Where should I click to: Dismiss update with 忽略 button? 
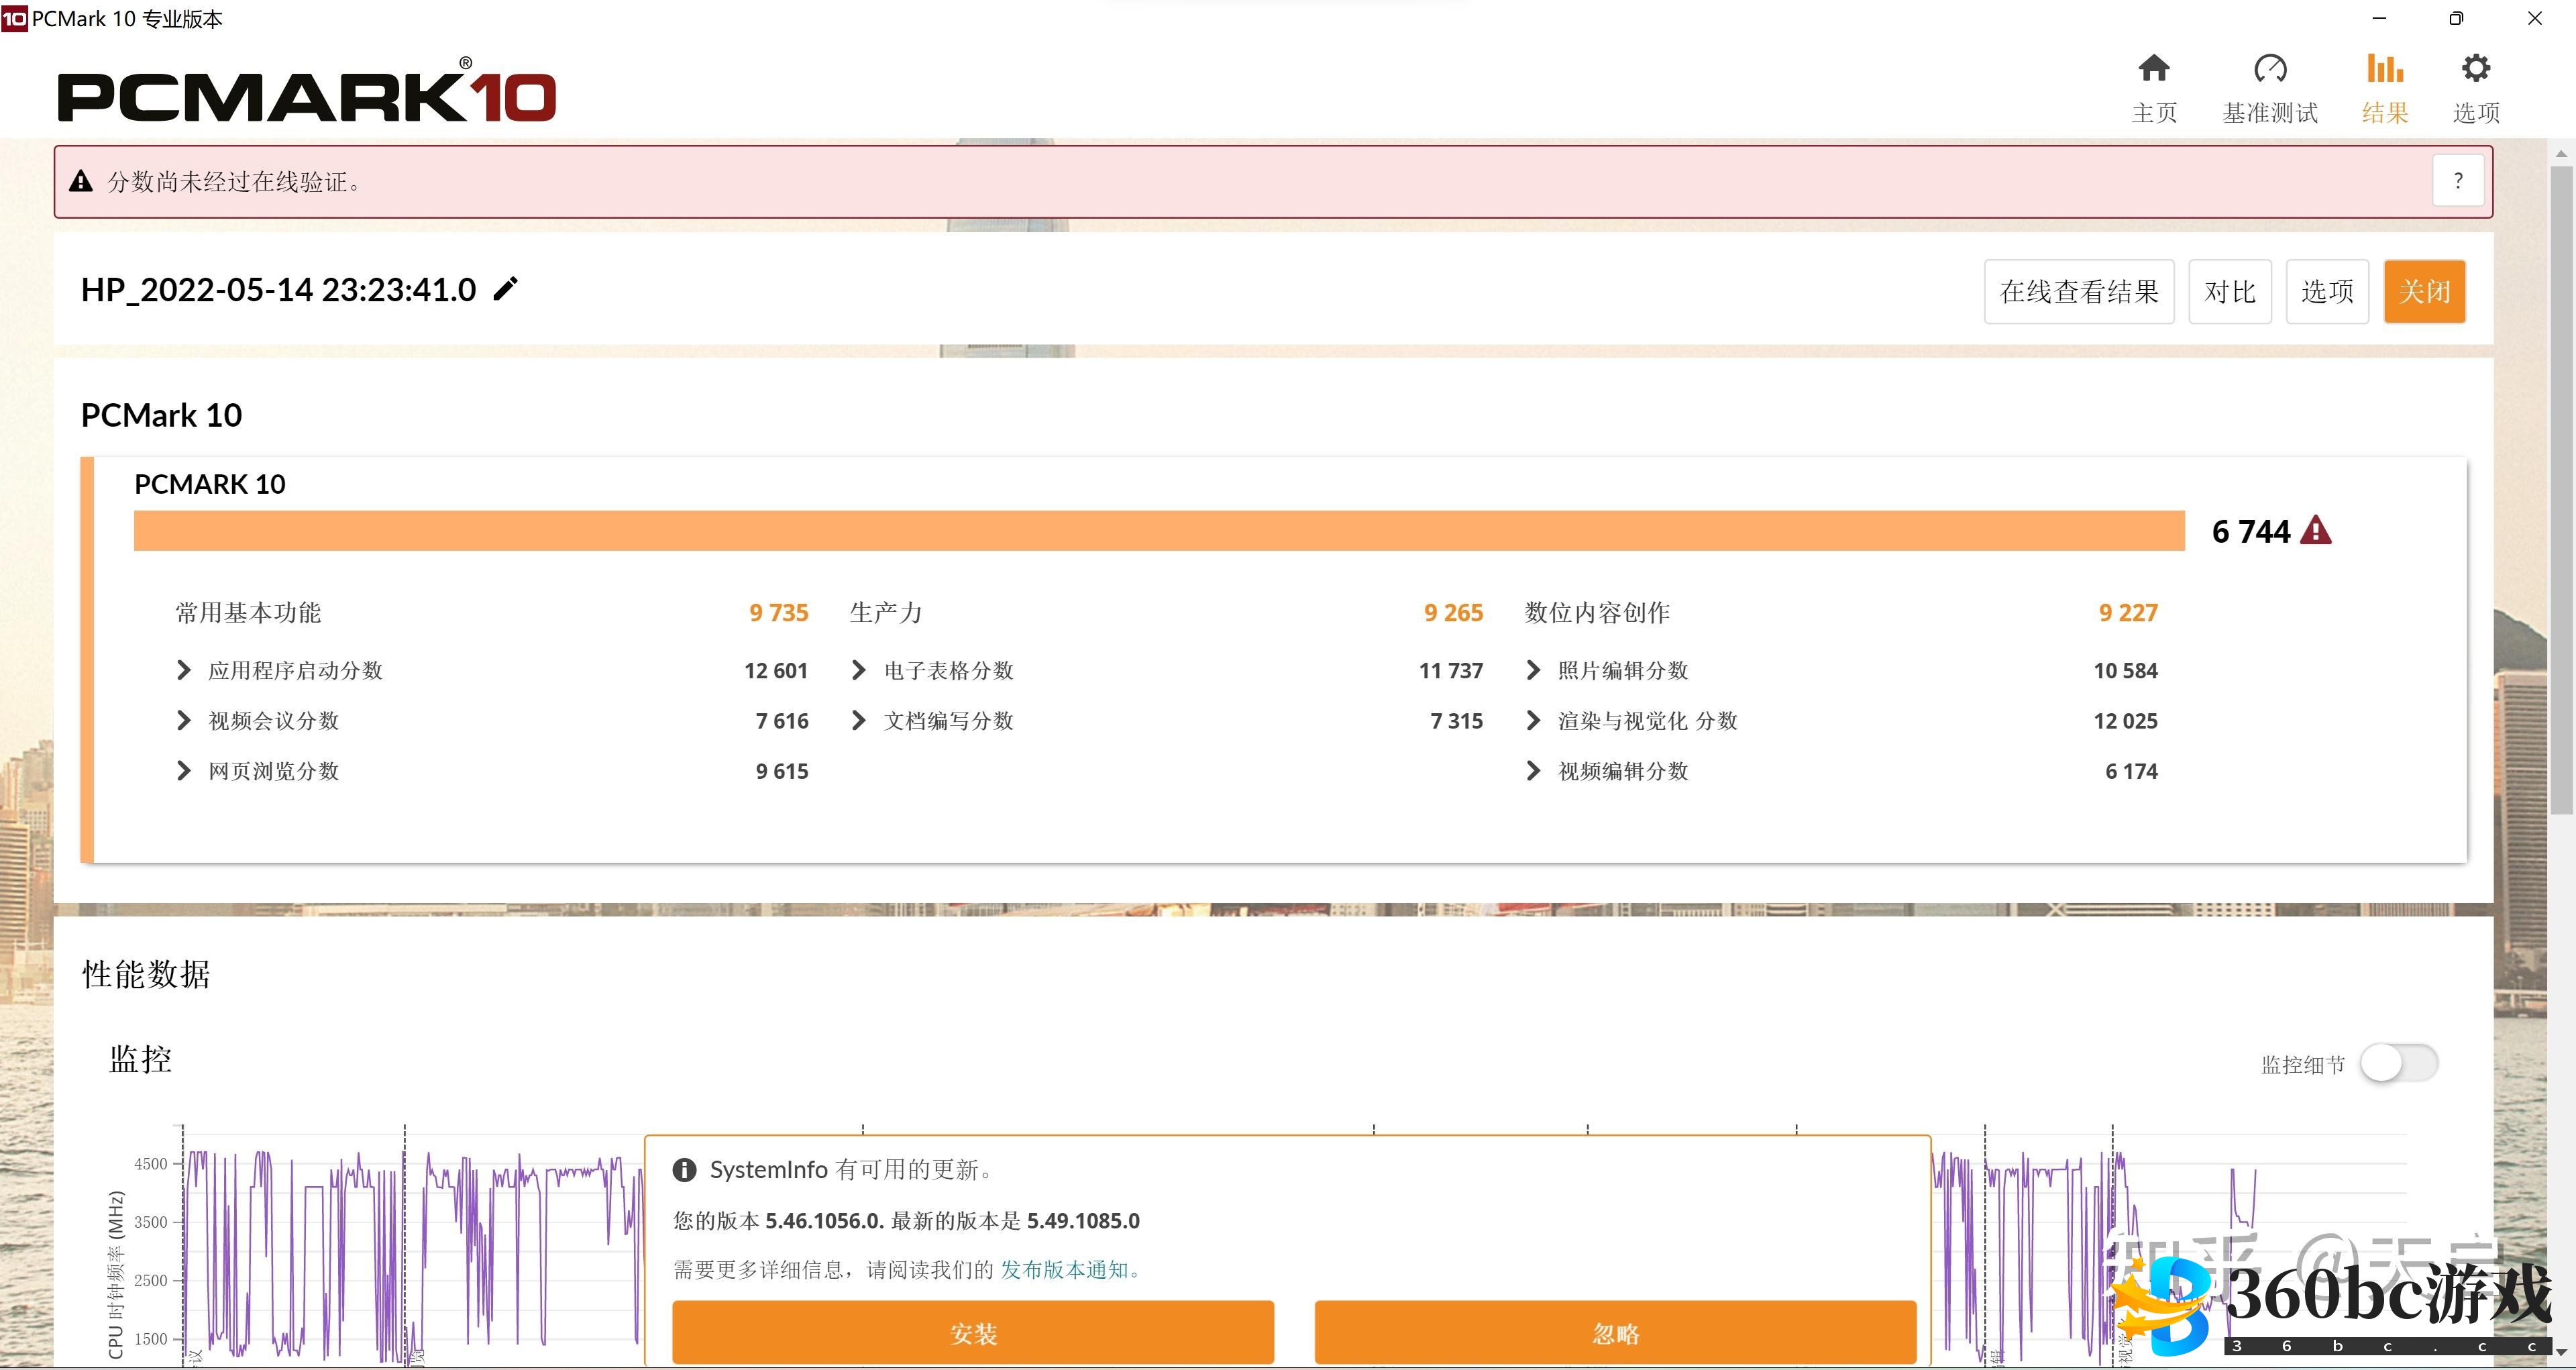click(1614, 1332)
